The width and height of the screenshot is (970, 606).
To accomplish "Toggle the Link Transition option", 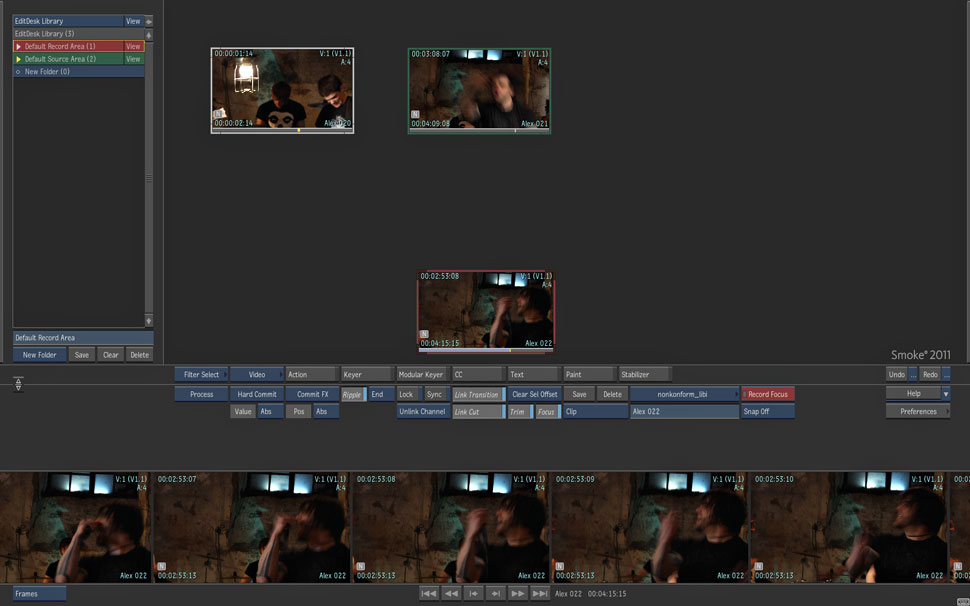I will pyautogui.click(x=477, y=394).
